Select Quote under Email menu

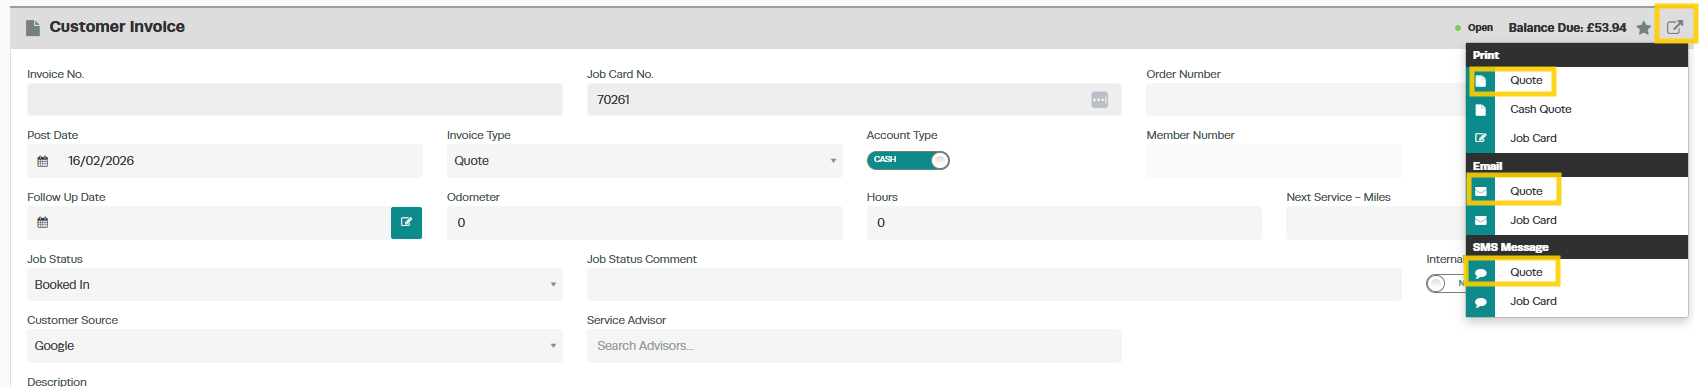coord(1526,192)
